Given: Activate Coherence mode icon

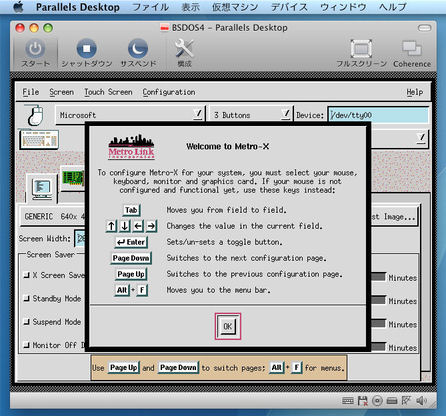Looking at the screenshot, I should tap(412, 49).
